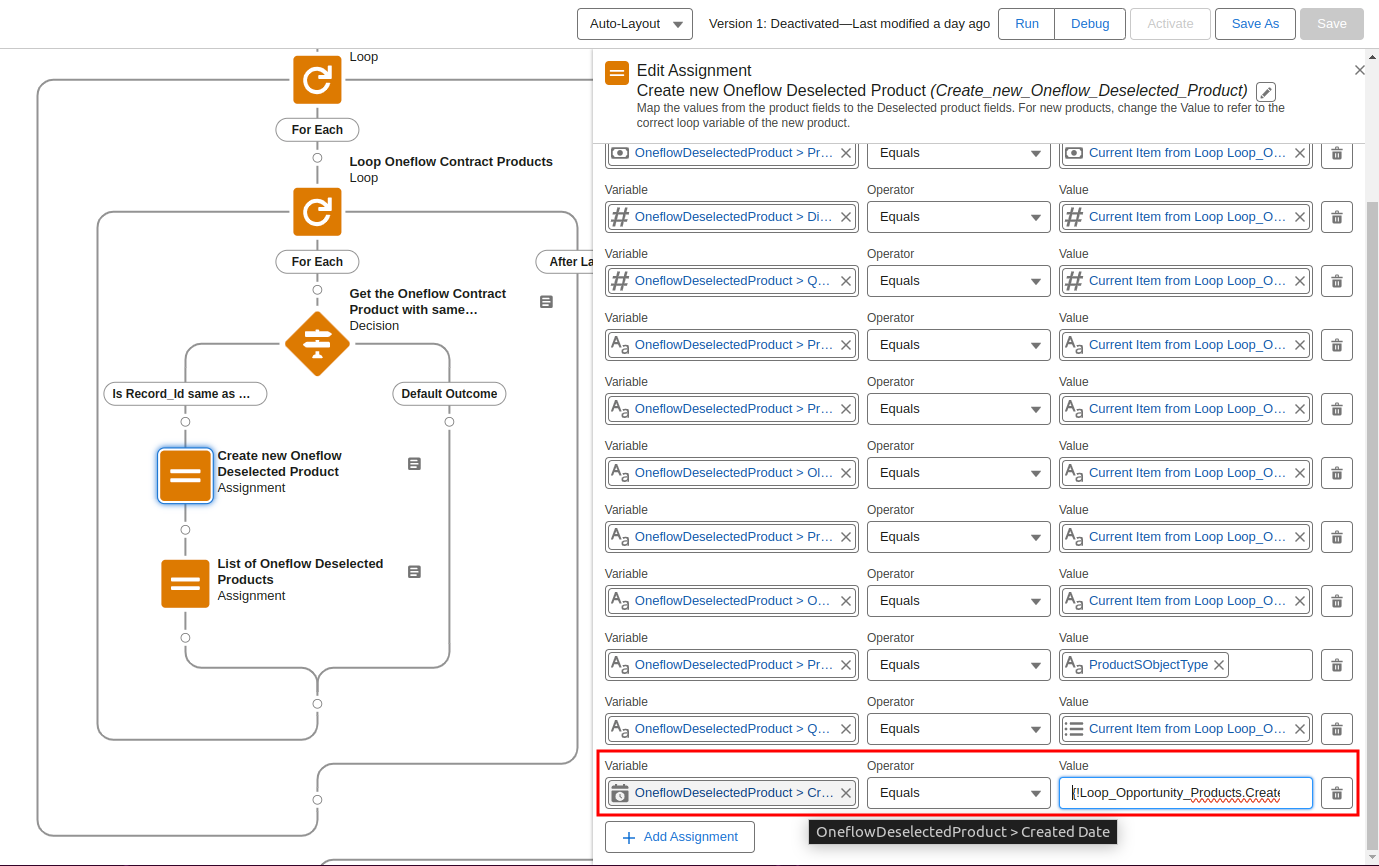Start the flow with the Debug button

[1090, 24]
